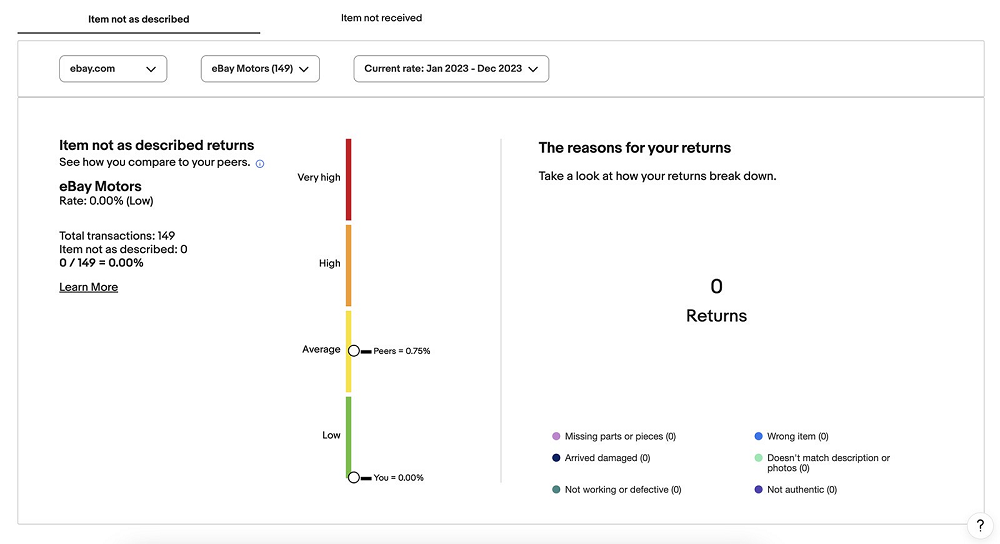Click 'Rate: 0.00% (Low)' text
1000x544 pixels.
pyautogui.click(x=106, y=201)
